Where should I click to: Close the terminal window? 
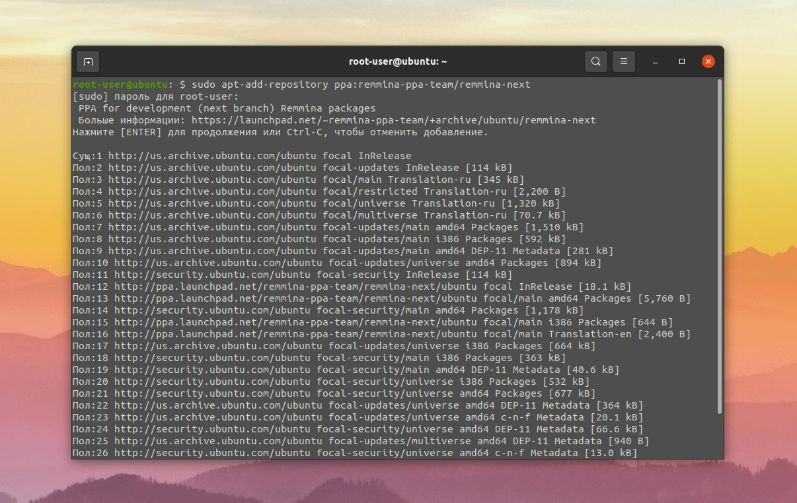click(708, 61)
